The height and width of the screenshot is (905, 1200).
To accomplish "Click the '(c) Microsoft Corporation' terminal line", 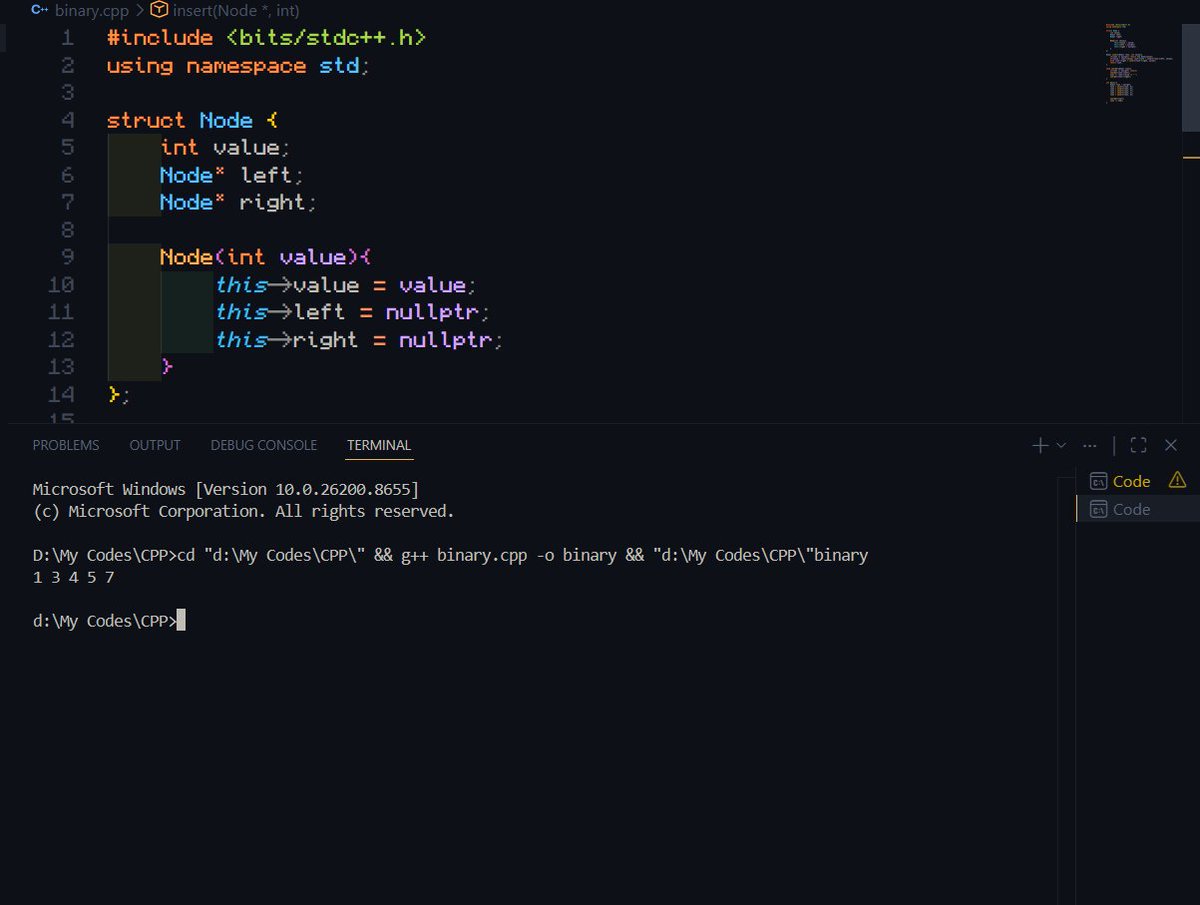I will tap(243, 511).
